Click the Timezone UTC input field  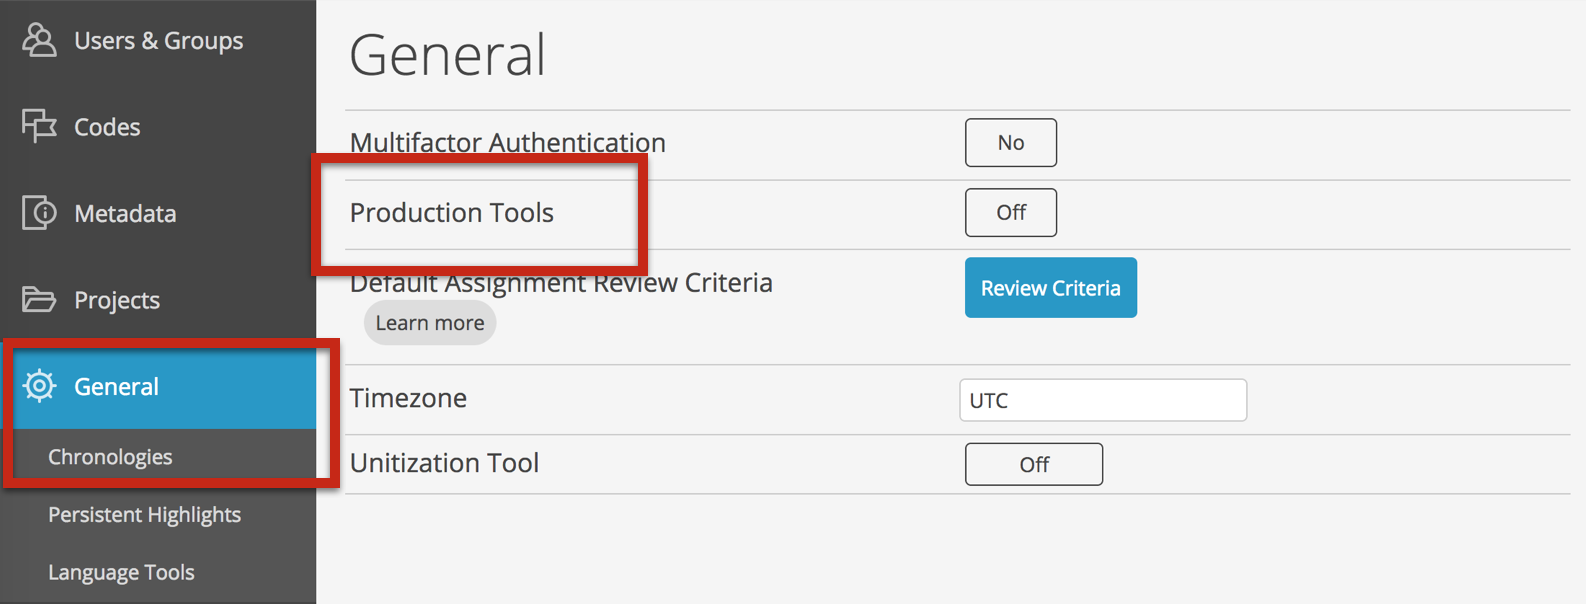click(1103, 400)
